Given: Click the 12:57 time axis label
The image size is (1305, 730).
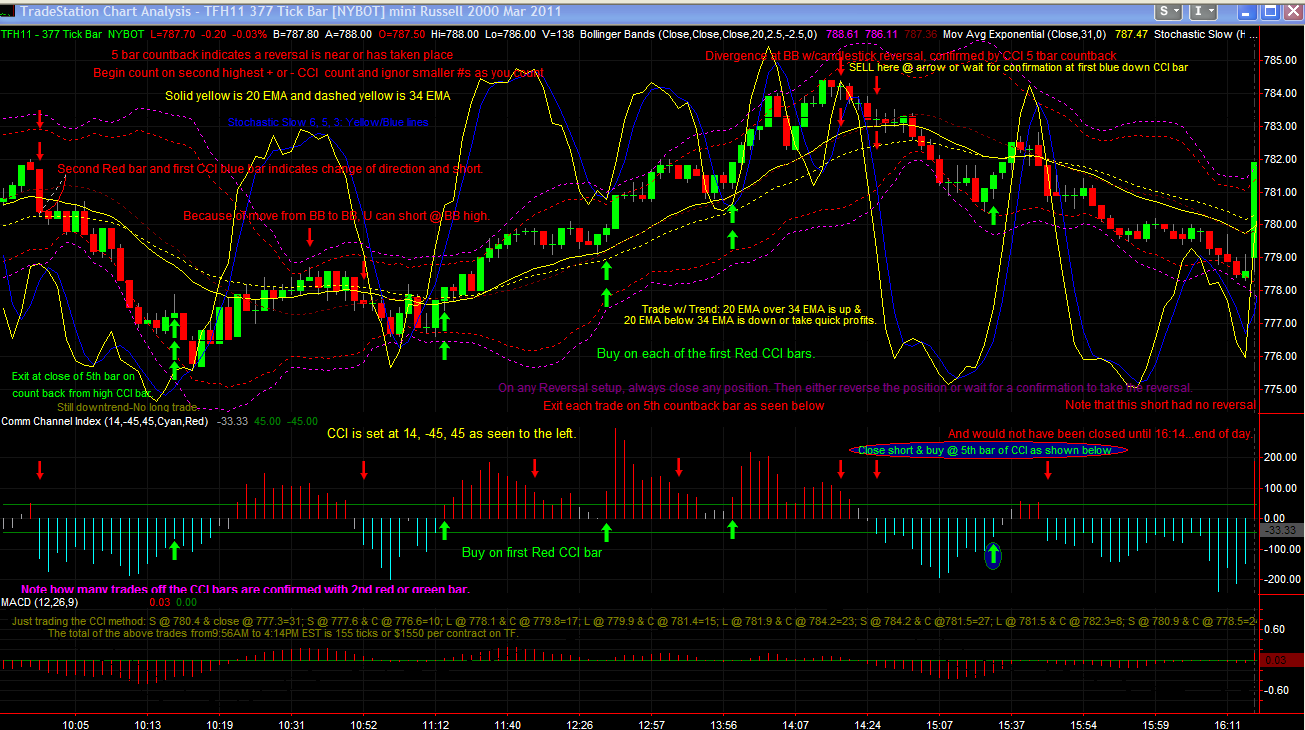Looking at the screenshot, I should click(652, 724).
